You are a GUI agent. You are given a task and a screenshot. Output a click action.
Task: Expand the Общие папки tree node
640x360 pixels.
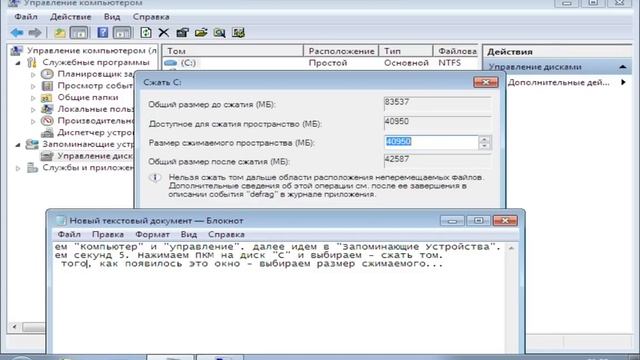[x=33, y=98]
